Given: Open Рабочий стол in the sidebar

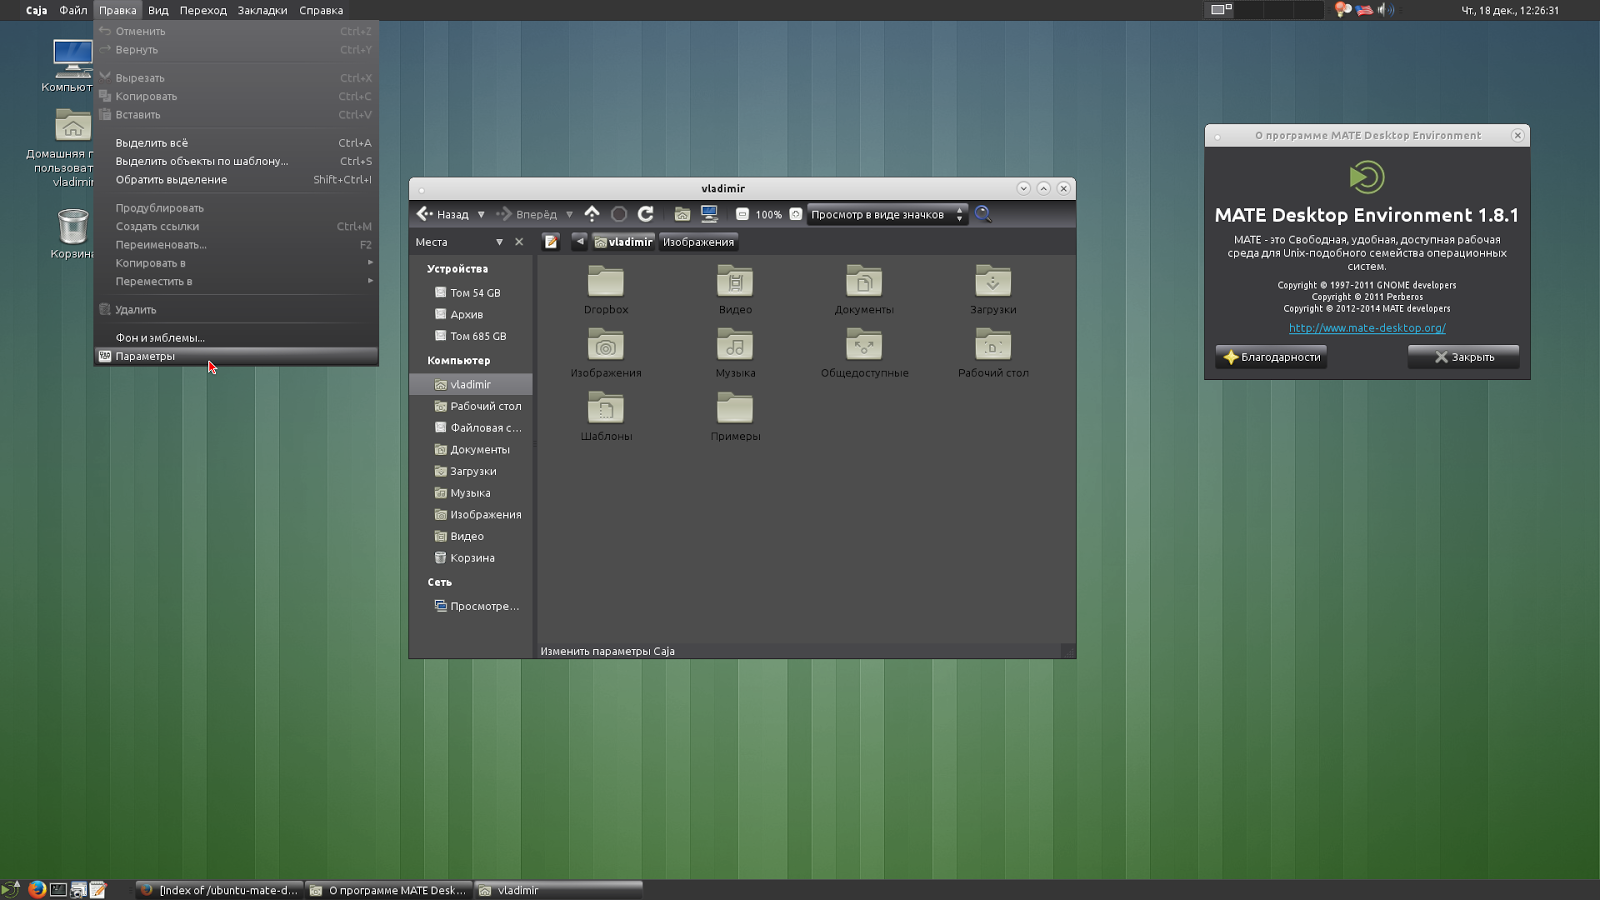Looking at the screenshot, I should tap(470, 406).
